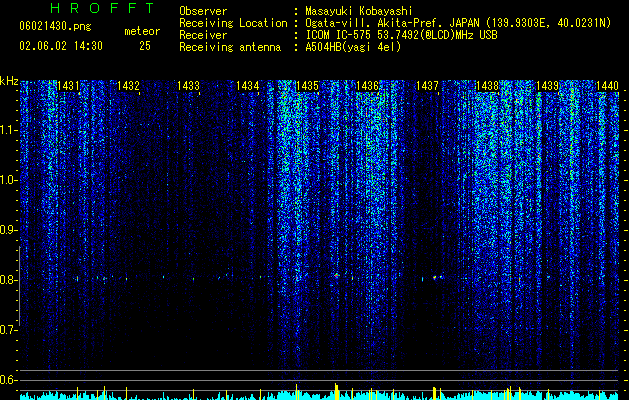Click the 0.6 kHz axis label
629x400 pixels.
click(8, 380)
